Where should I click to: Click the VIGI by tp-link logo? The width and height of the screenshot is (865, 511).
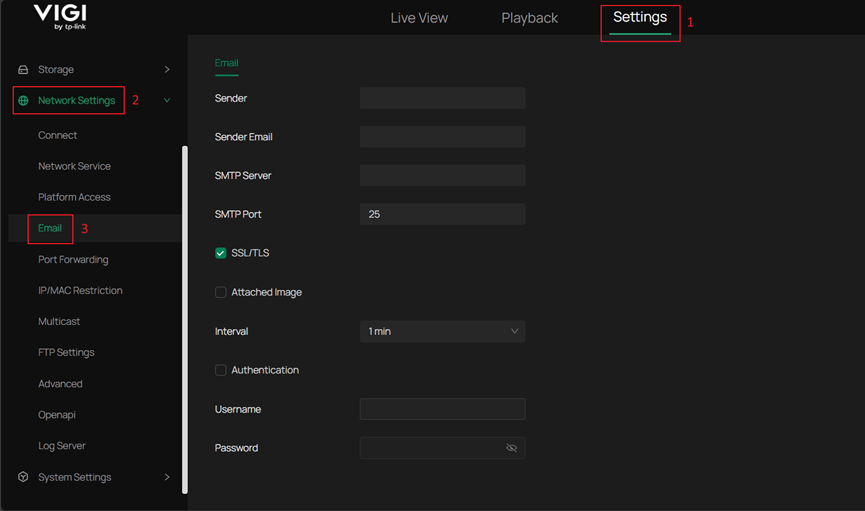[59, 17]
